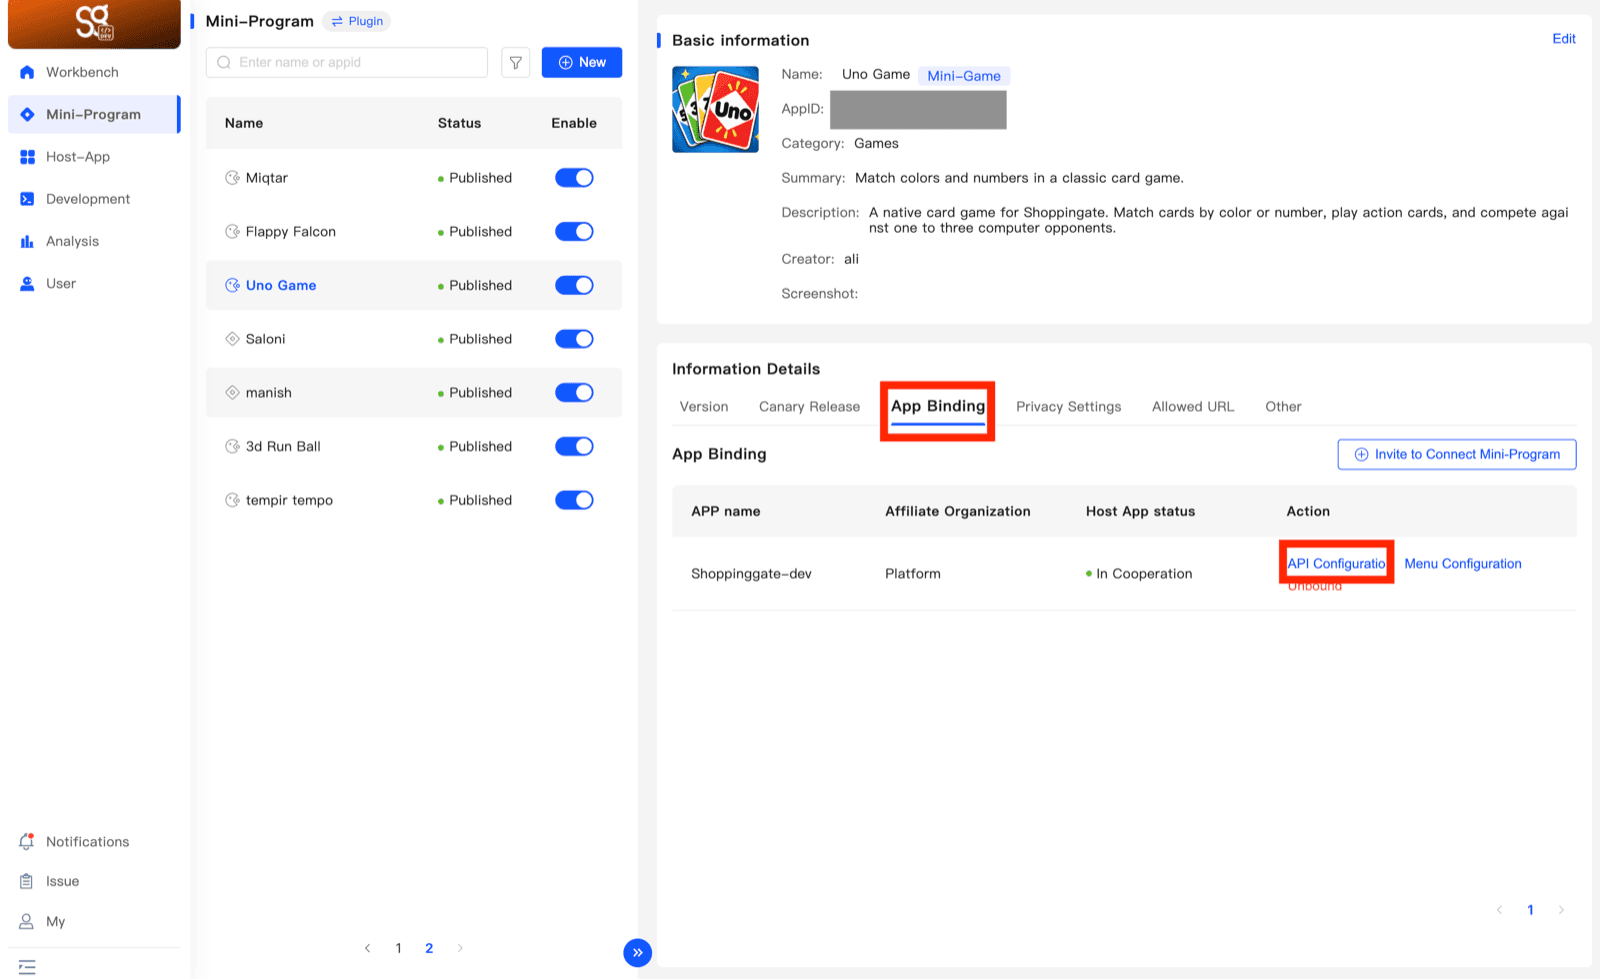Open Menu Configuration for Shoppinggate-dev
Viewport: 1600px width, 979px height.
[1463, 564]
